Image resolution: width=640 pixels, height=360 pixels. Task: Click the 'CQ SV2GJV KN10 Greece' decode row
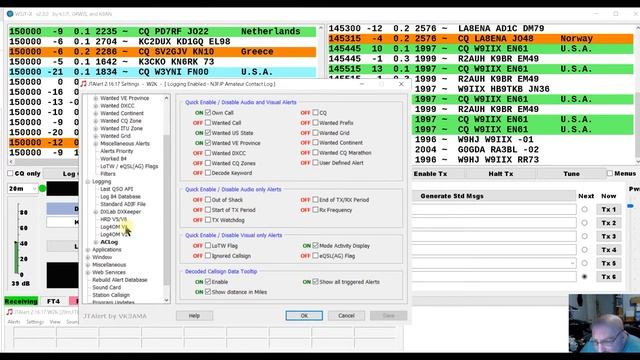pos(162,52)
